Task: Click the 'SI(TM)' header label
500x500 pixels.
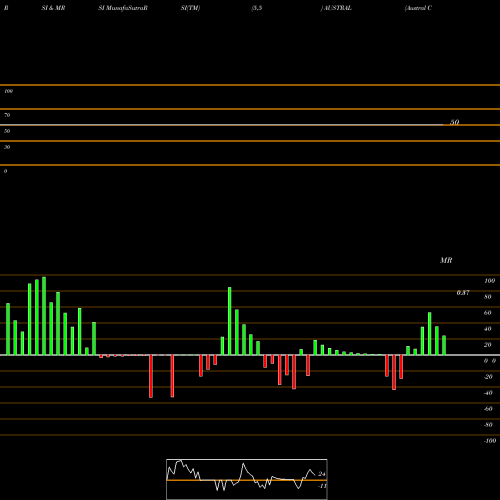Action: click(190, 8)
